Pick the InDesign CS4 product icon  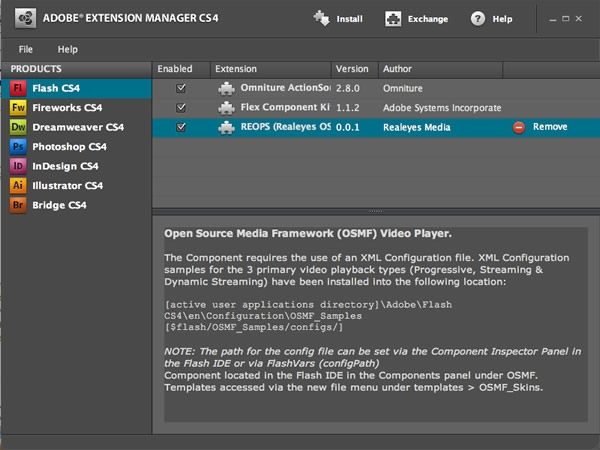(x=18, y=166)
